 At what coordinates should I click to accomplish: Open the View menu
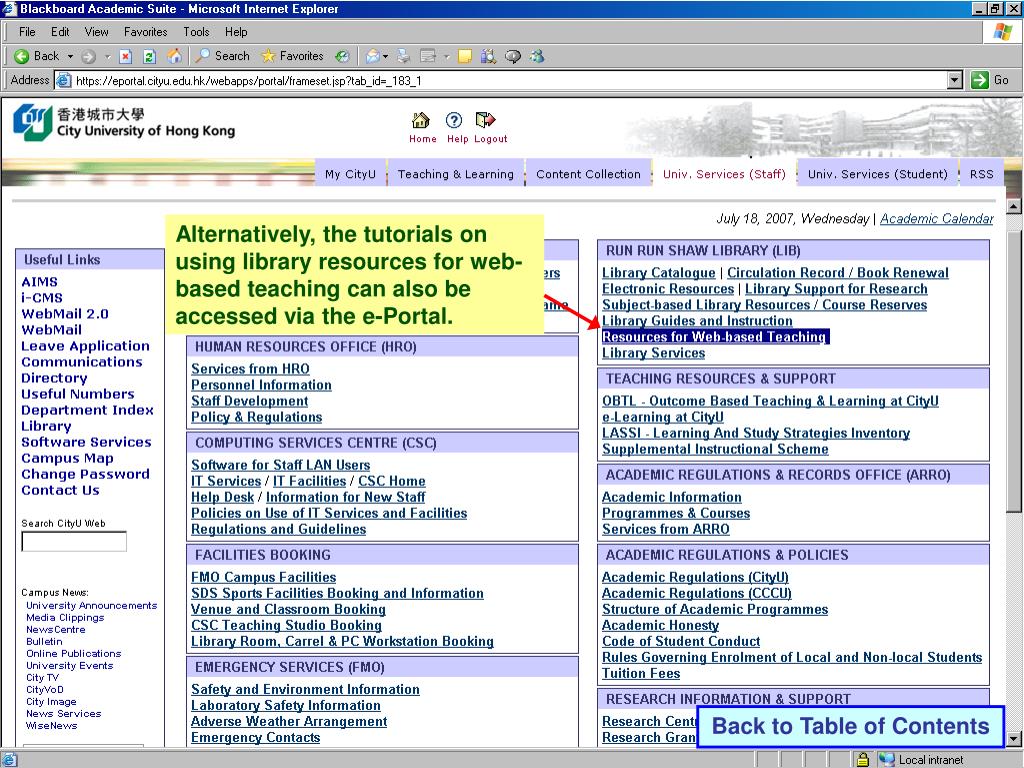tap(97, 32)
